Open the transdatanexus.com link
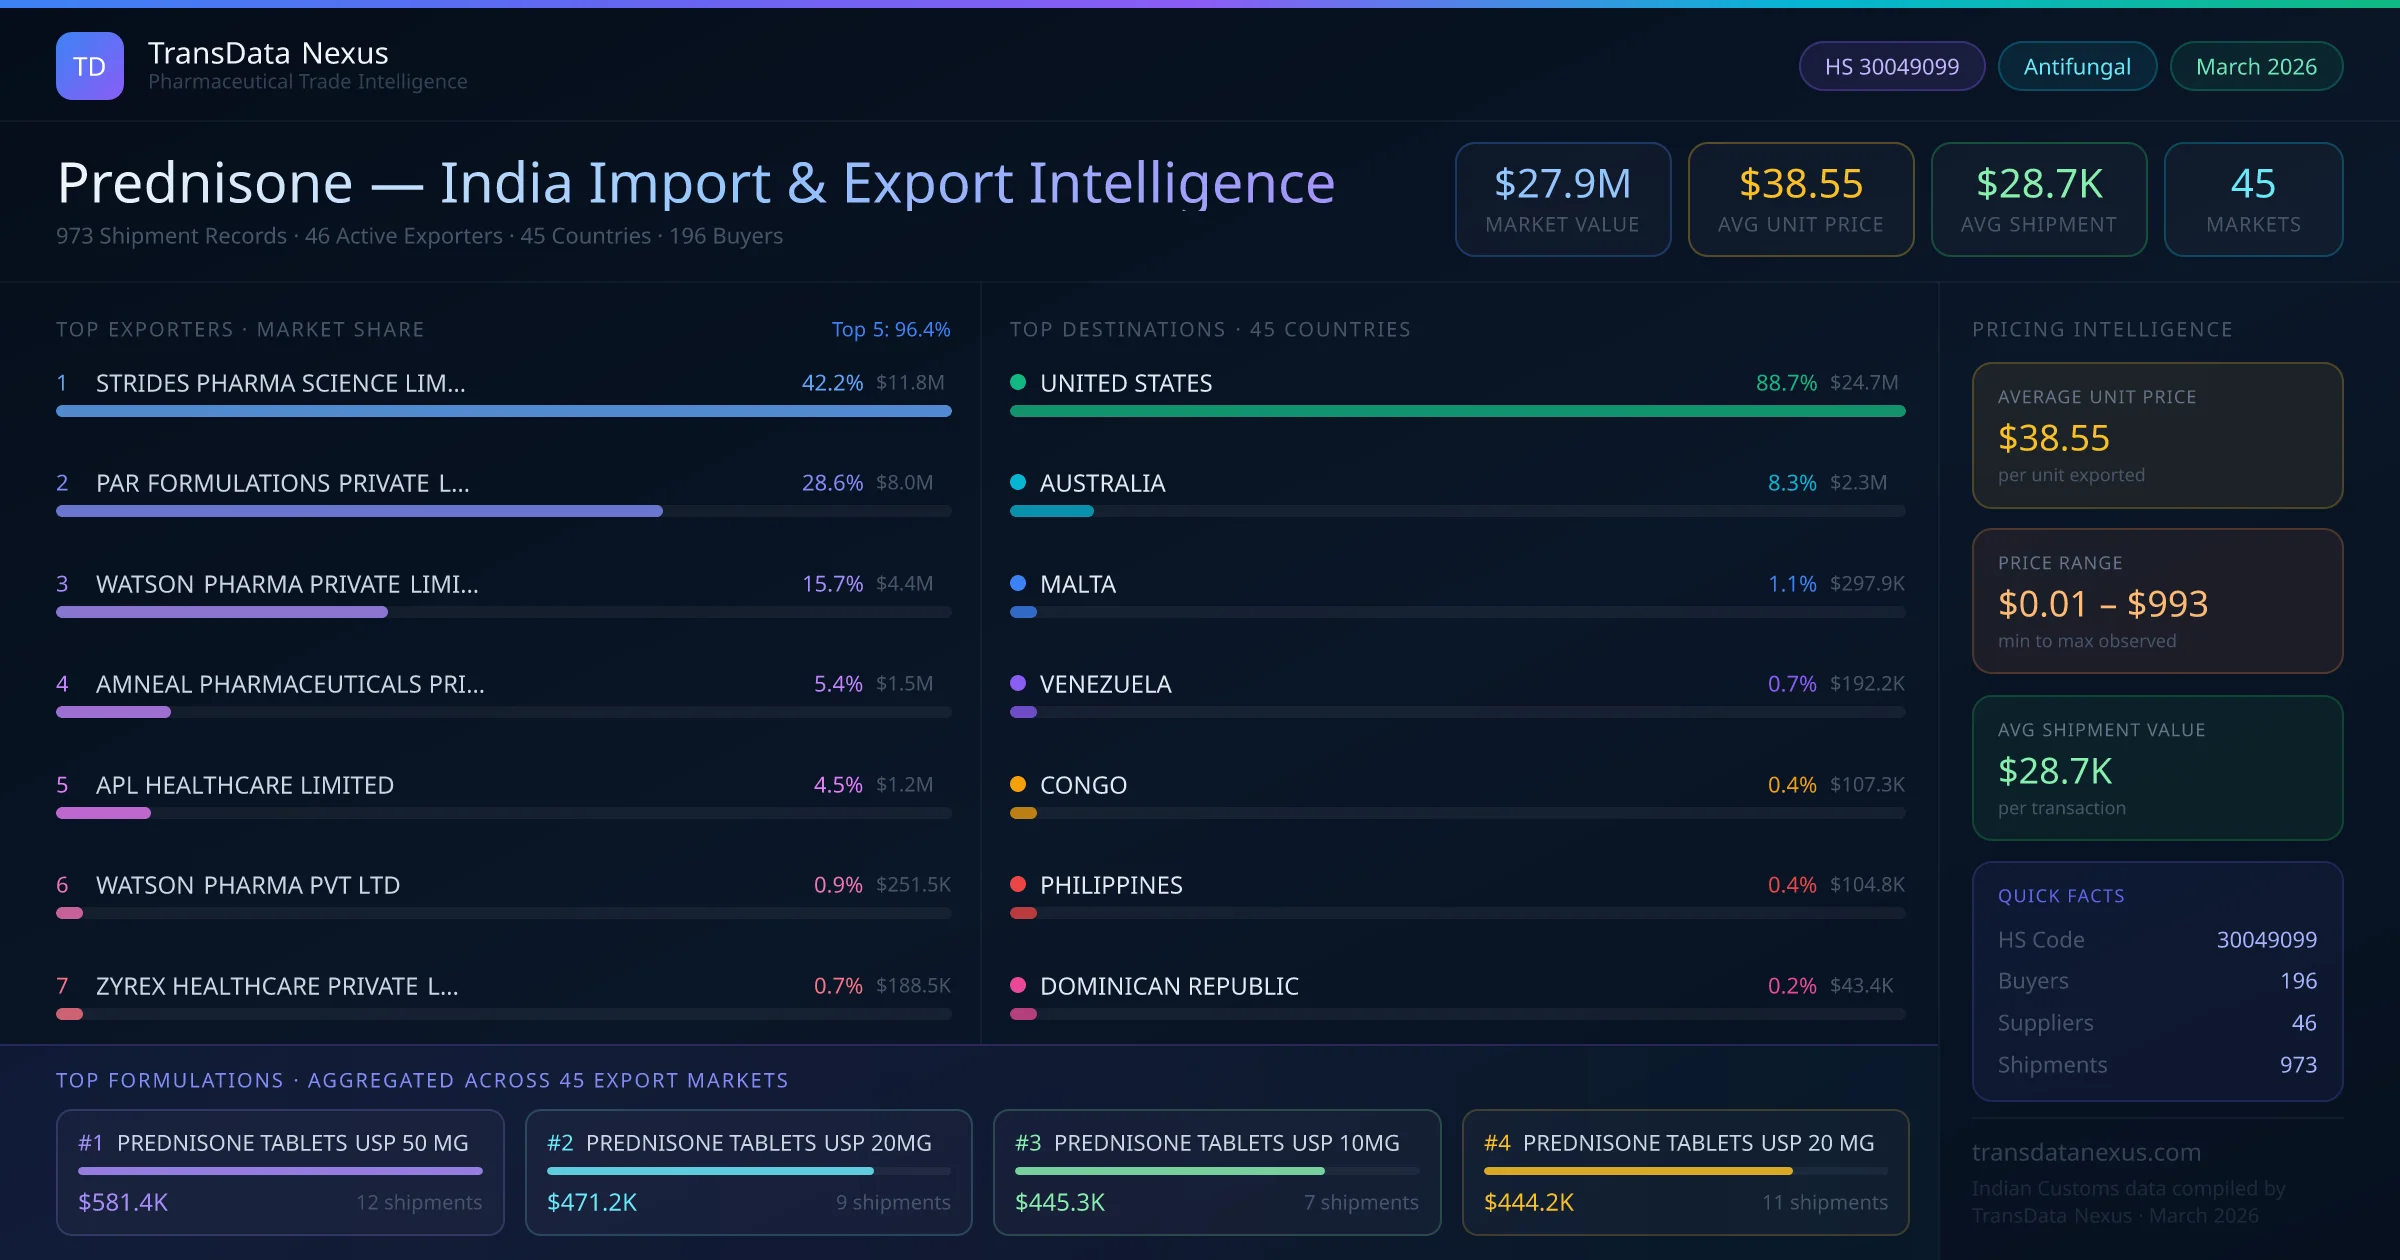 pyautogui.click(x=2086, y=1152)
